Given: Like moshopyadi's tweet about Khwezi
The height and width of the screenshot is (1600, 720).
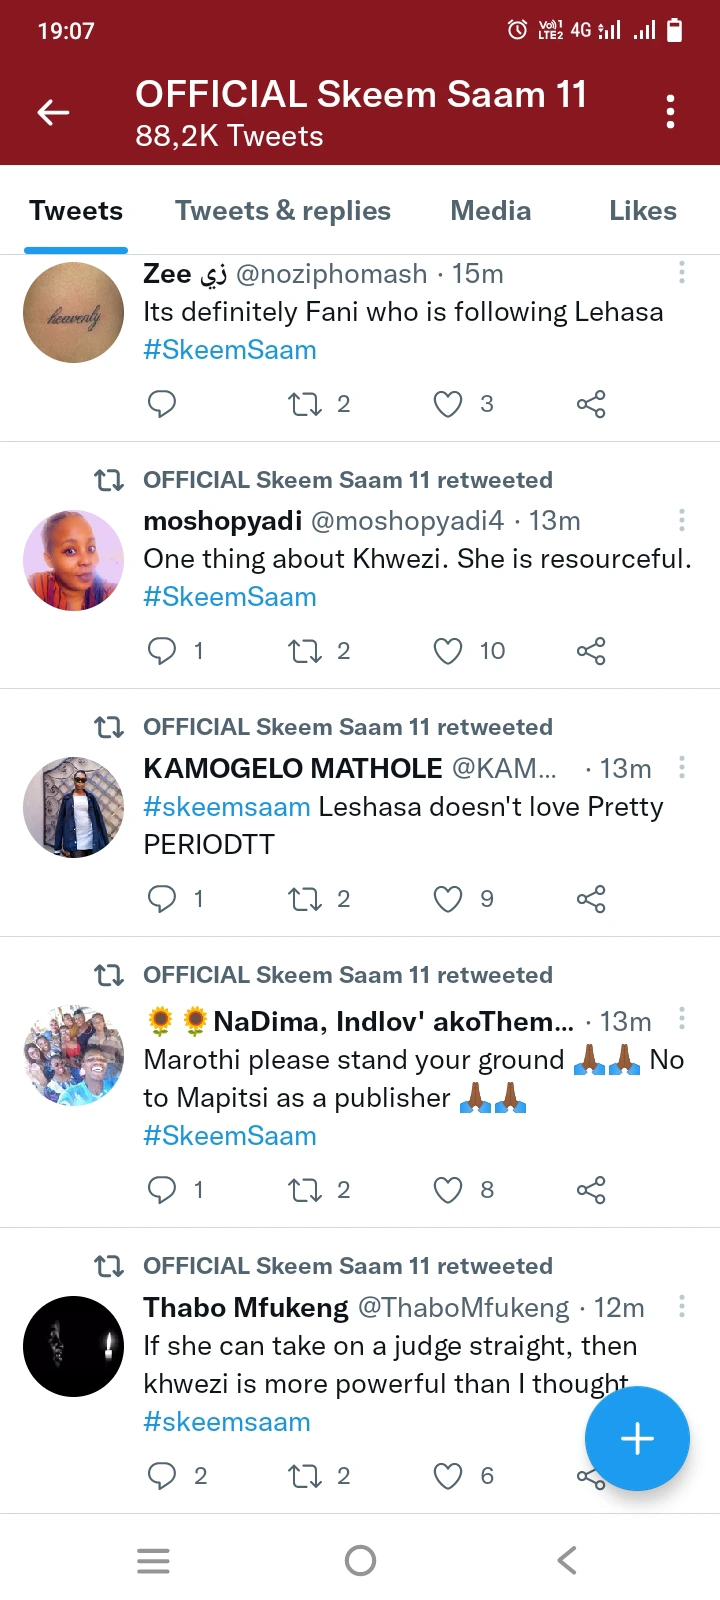Looking at the screenshot, I should 448,652.
